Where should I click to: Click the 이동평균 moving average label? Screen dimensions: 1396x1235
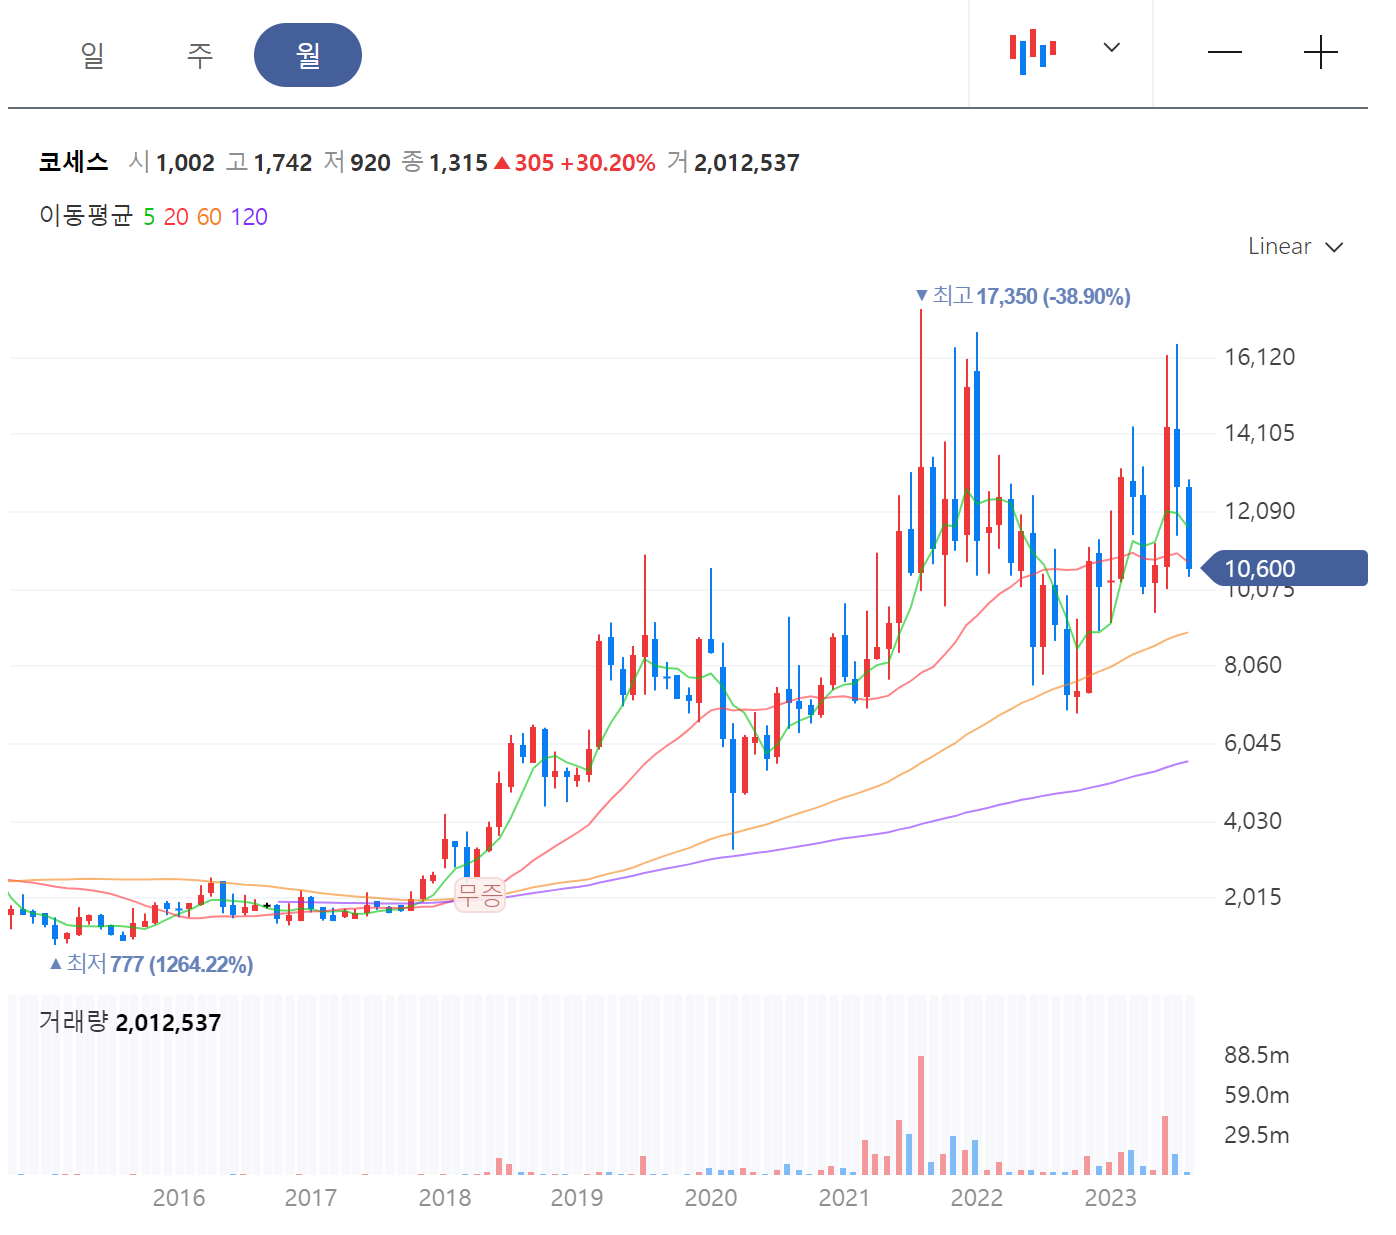(86, 216)
